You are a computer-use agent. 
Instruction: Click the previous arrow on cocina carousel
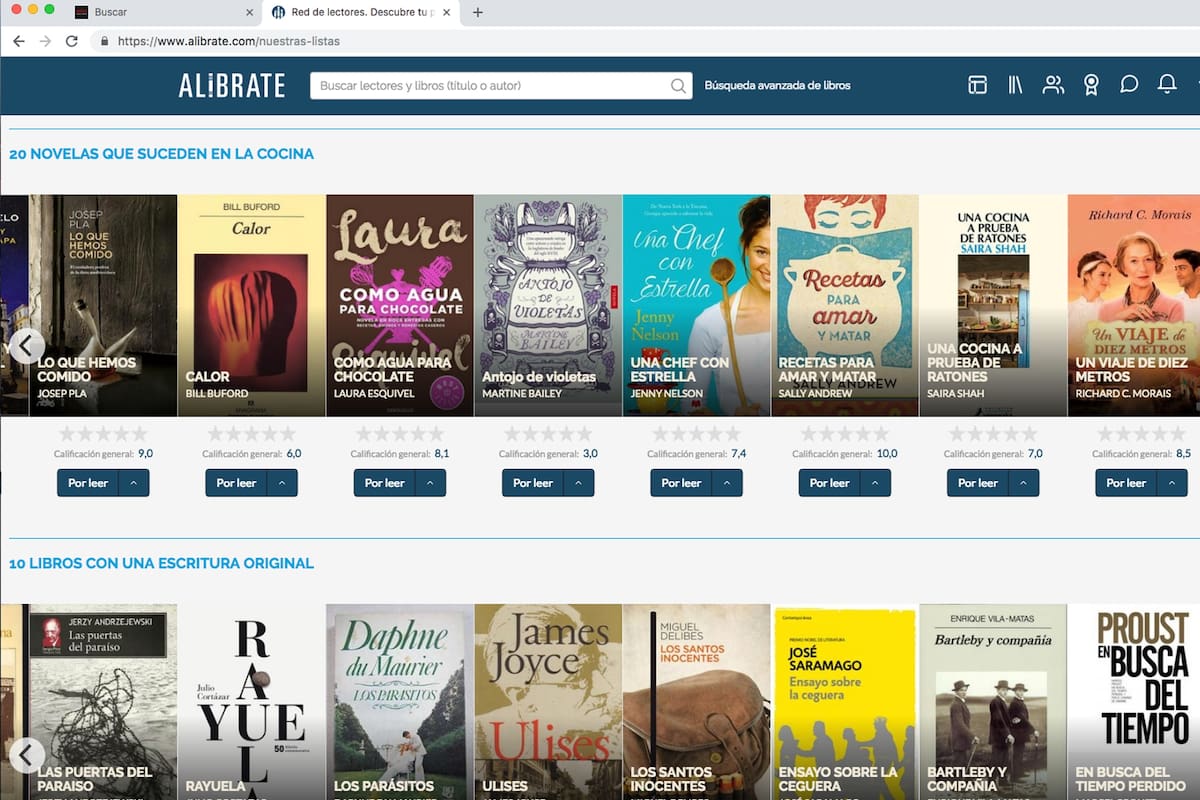(25, 346)
